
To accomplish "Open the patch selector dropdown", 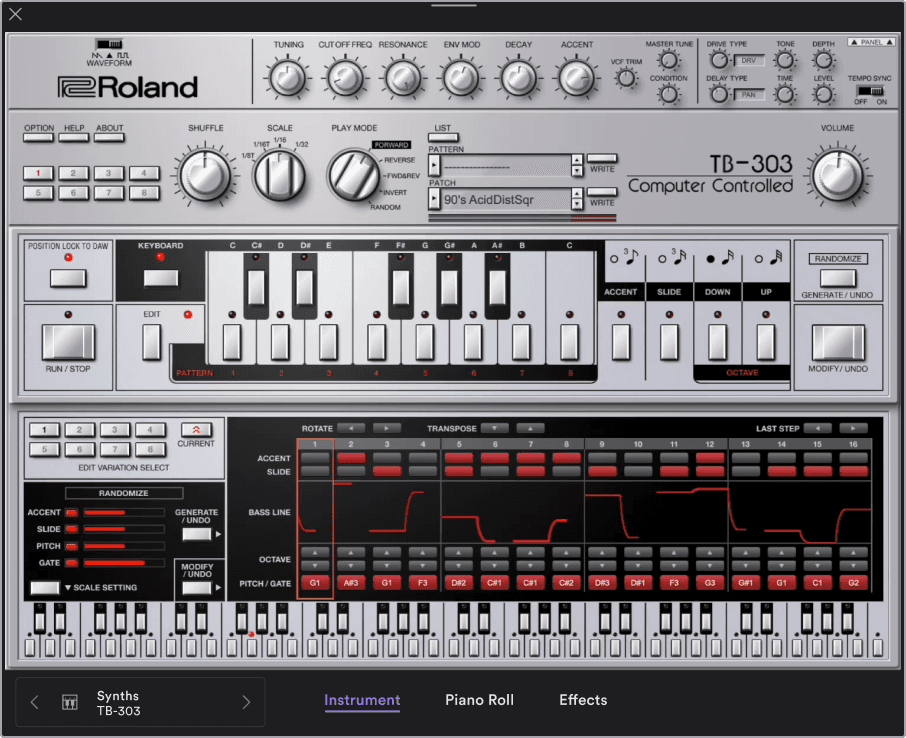I will coord(434,200).
